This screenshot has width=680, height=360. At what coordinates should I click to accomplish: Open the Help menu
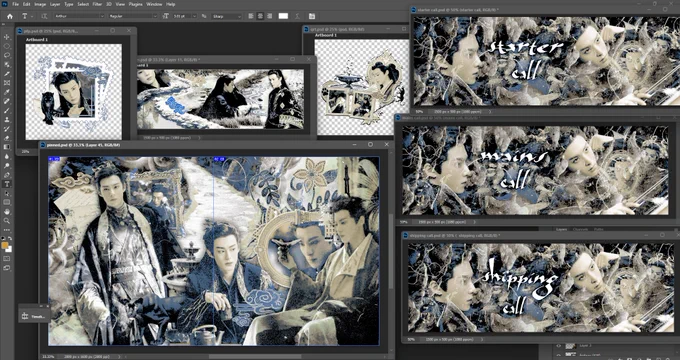170,4
